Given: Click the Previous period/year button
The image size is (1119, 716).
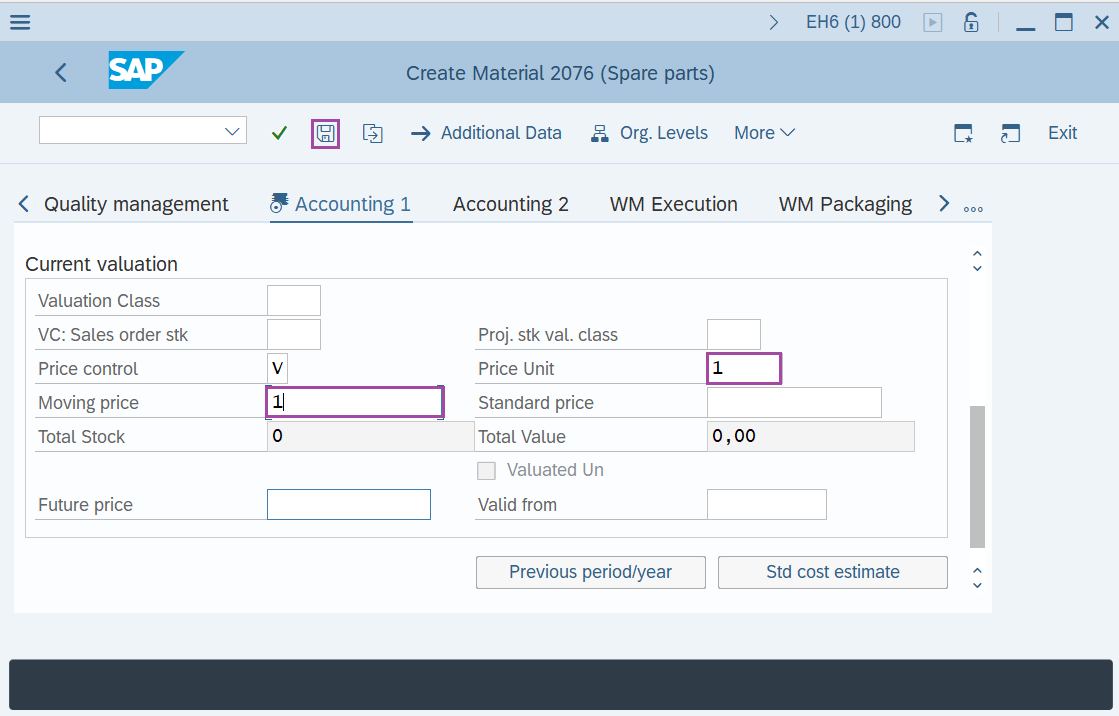Looking at the screenshot, I should coord(590,572).
